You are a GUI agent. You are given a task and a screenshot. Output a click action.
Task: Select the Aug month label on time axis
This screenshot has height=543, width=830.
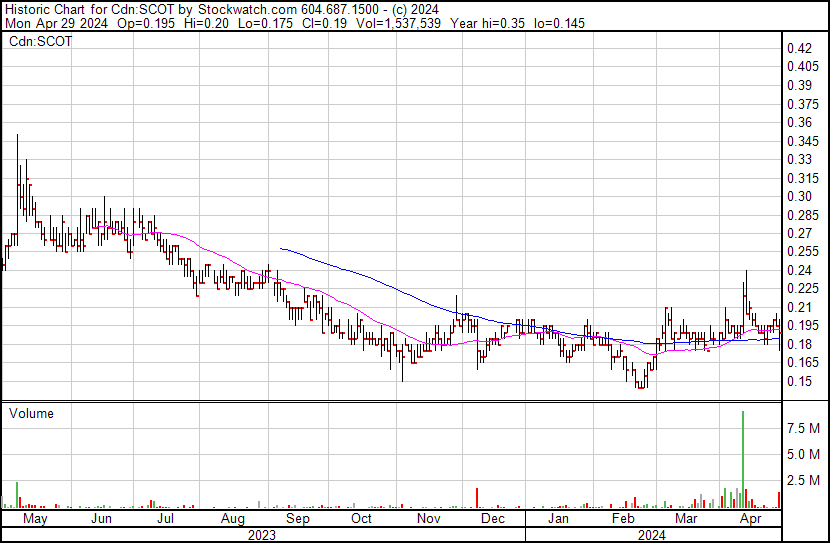232,519
